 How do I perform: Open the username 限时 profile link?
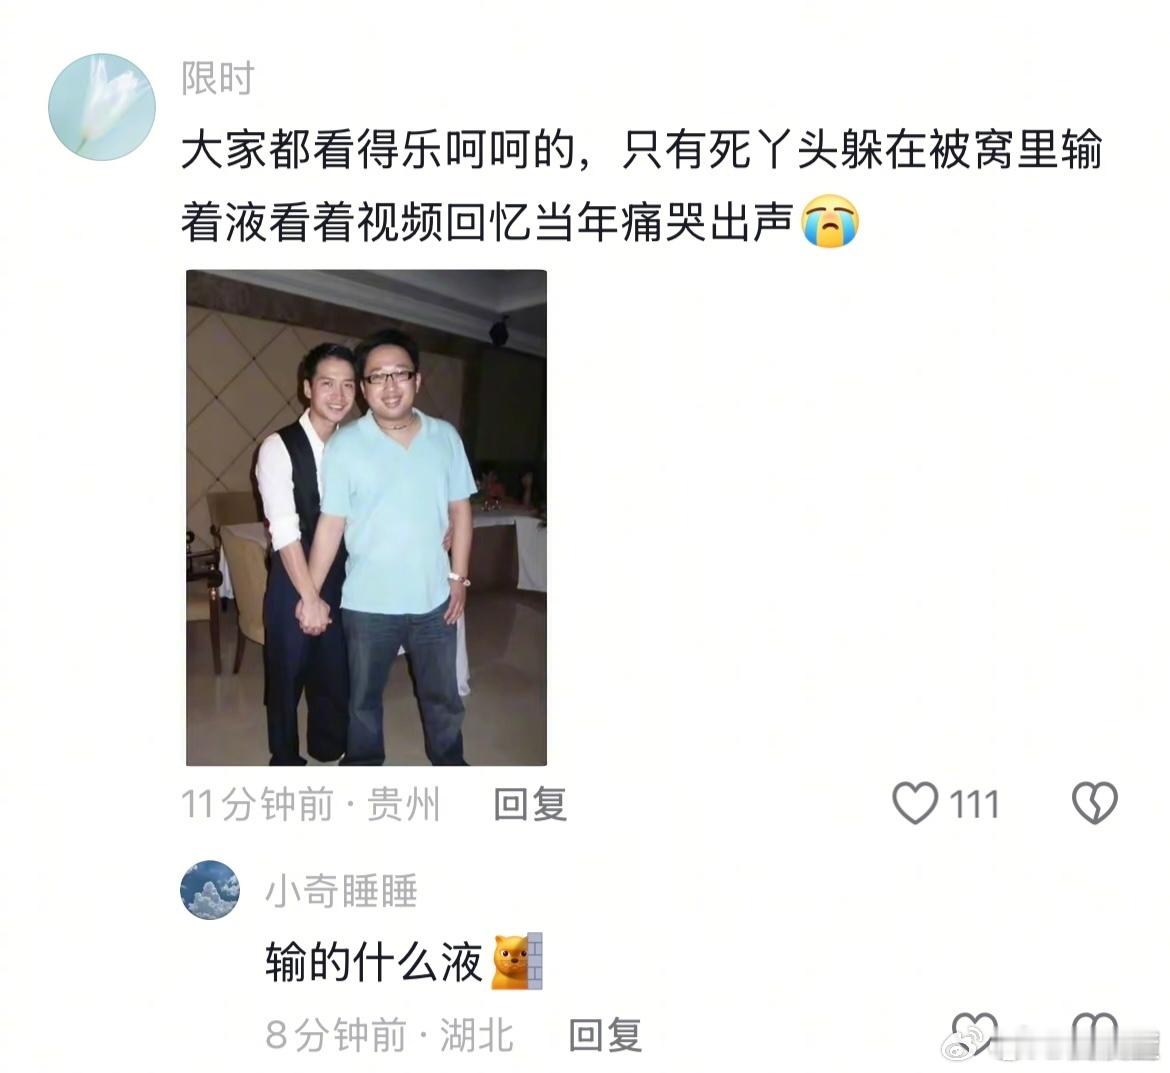click(x=218, y=78)
